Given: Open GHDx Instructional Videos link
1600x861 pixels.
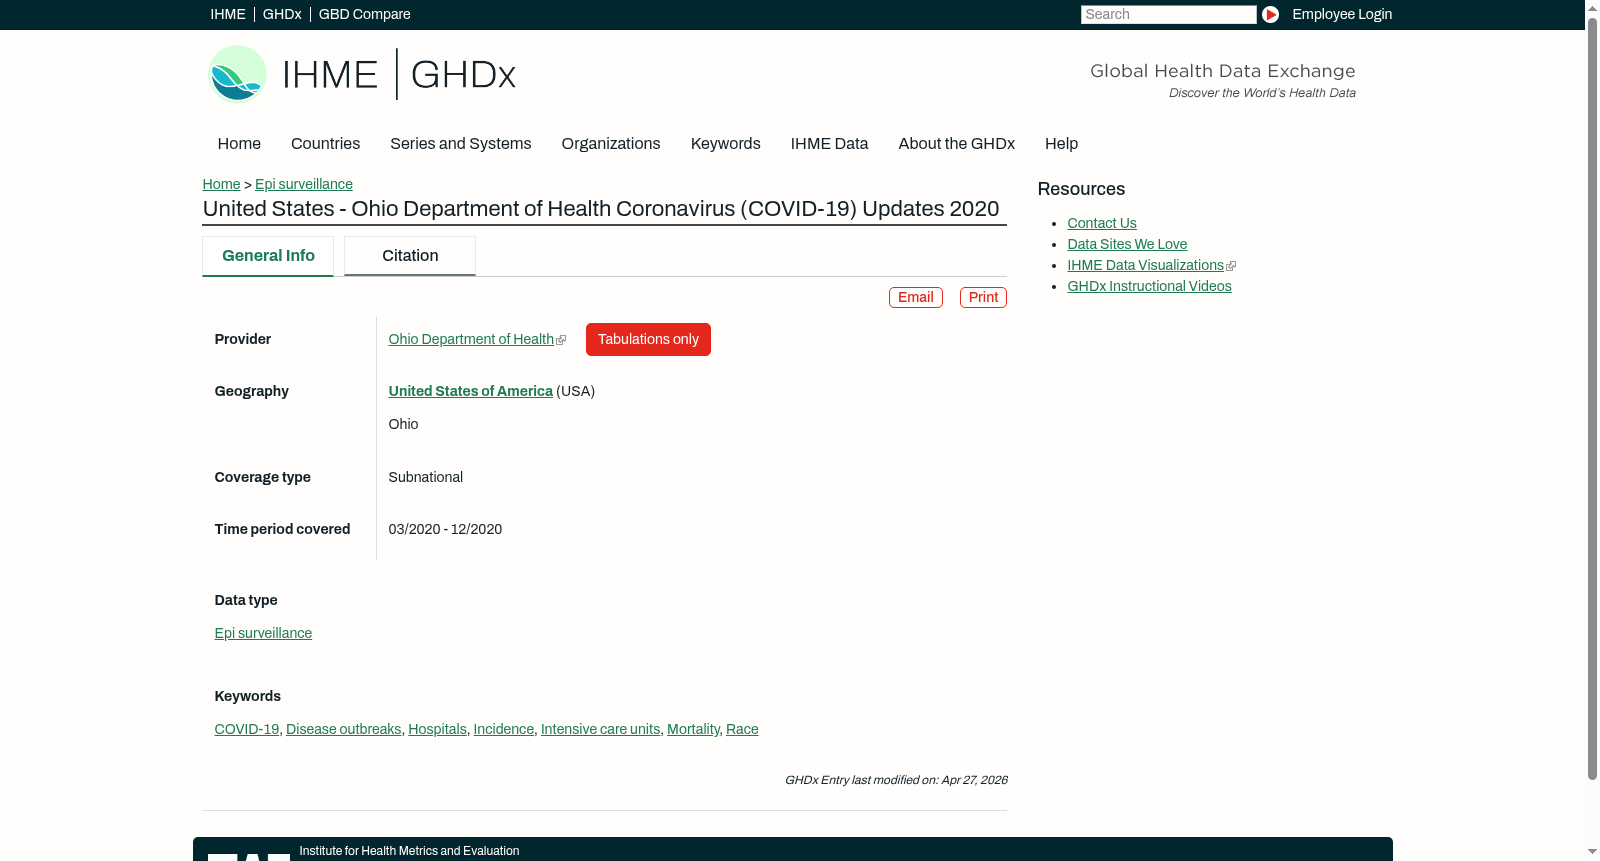Looking at the screenshot, I should (x=1149, y=286).
